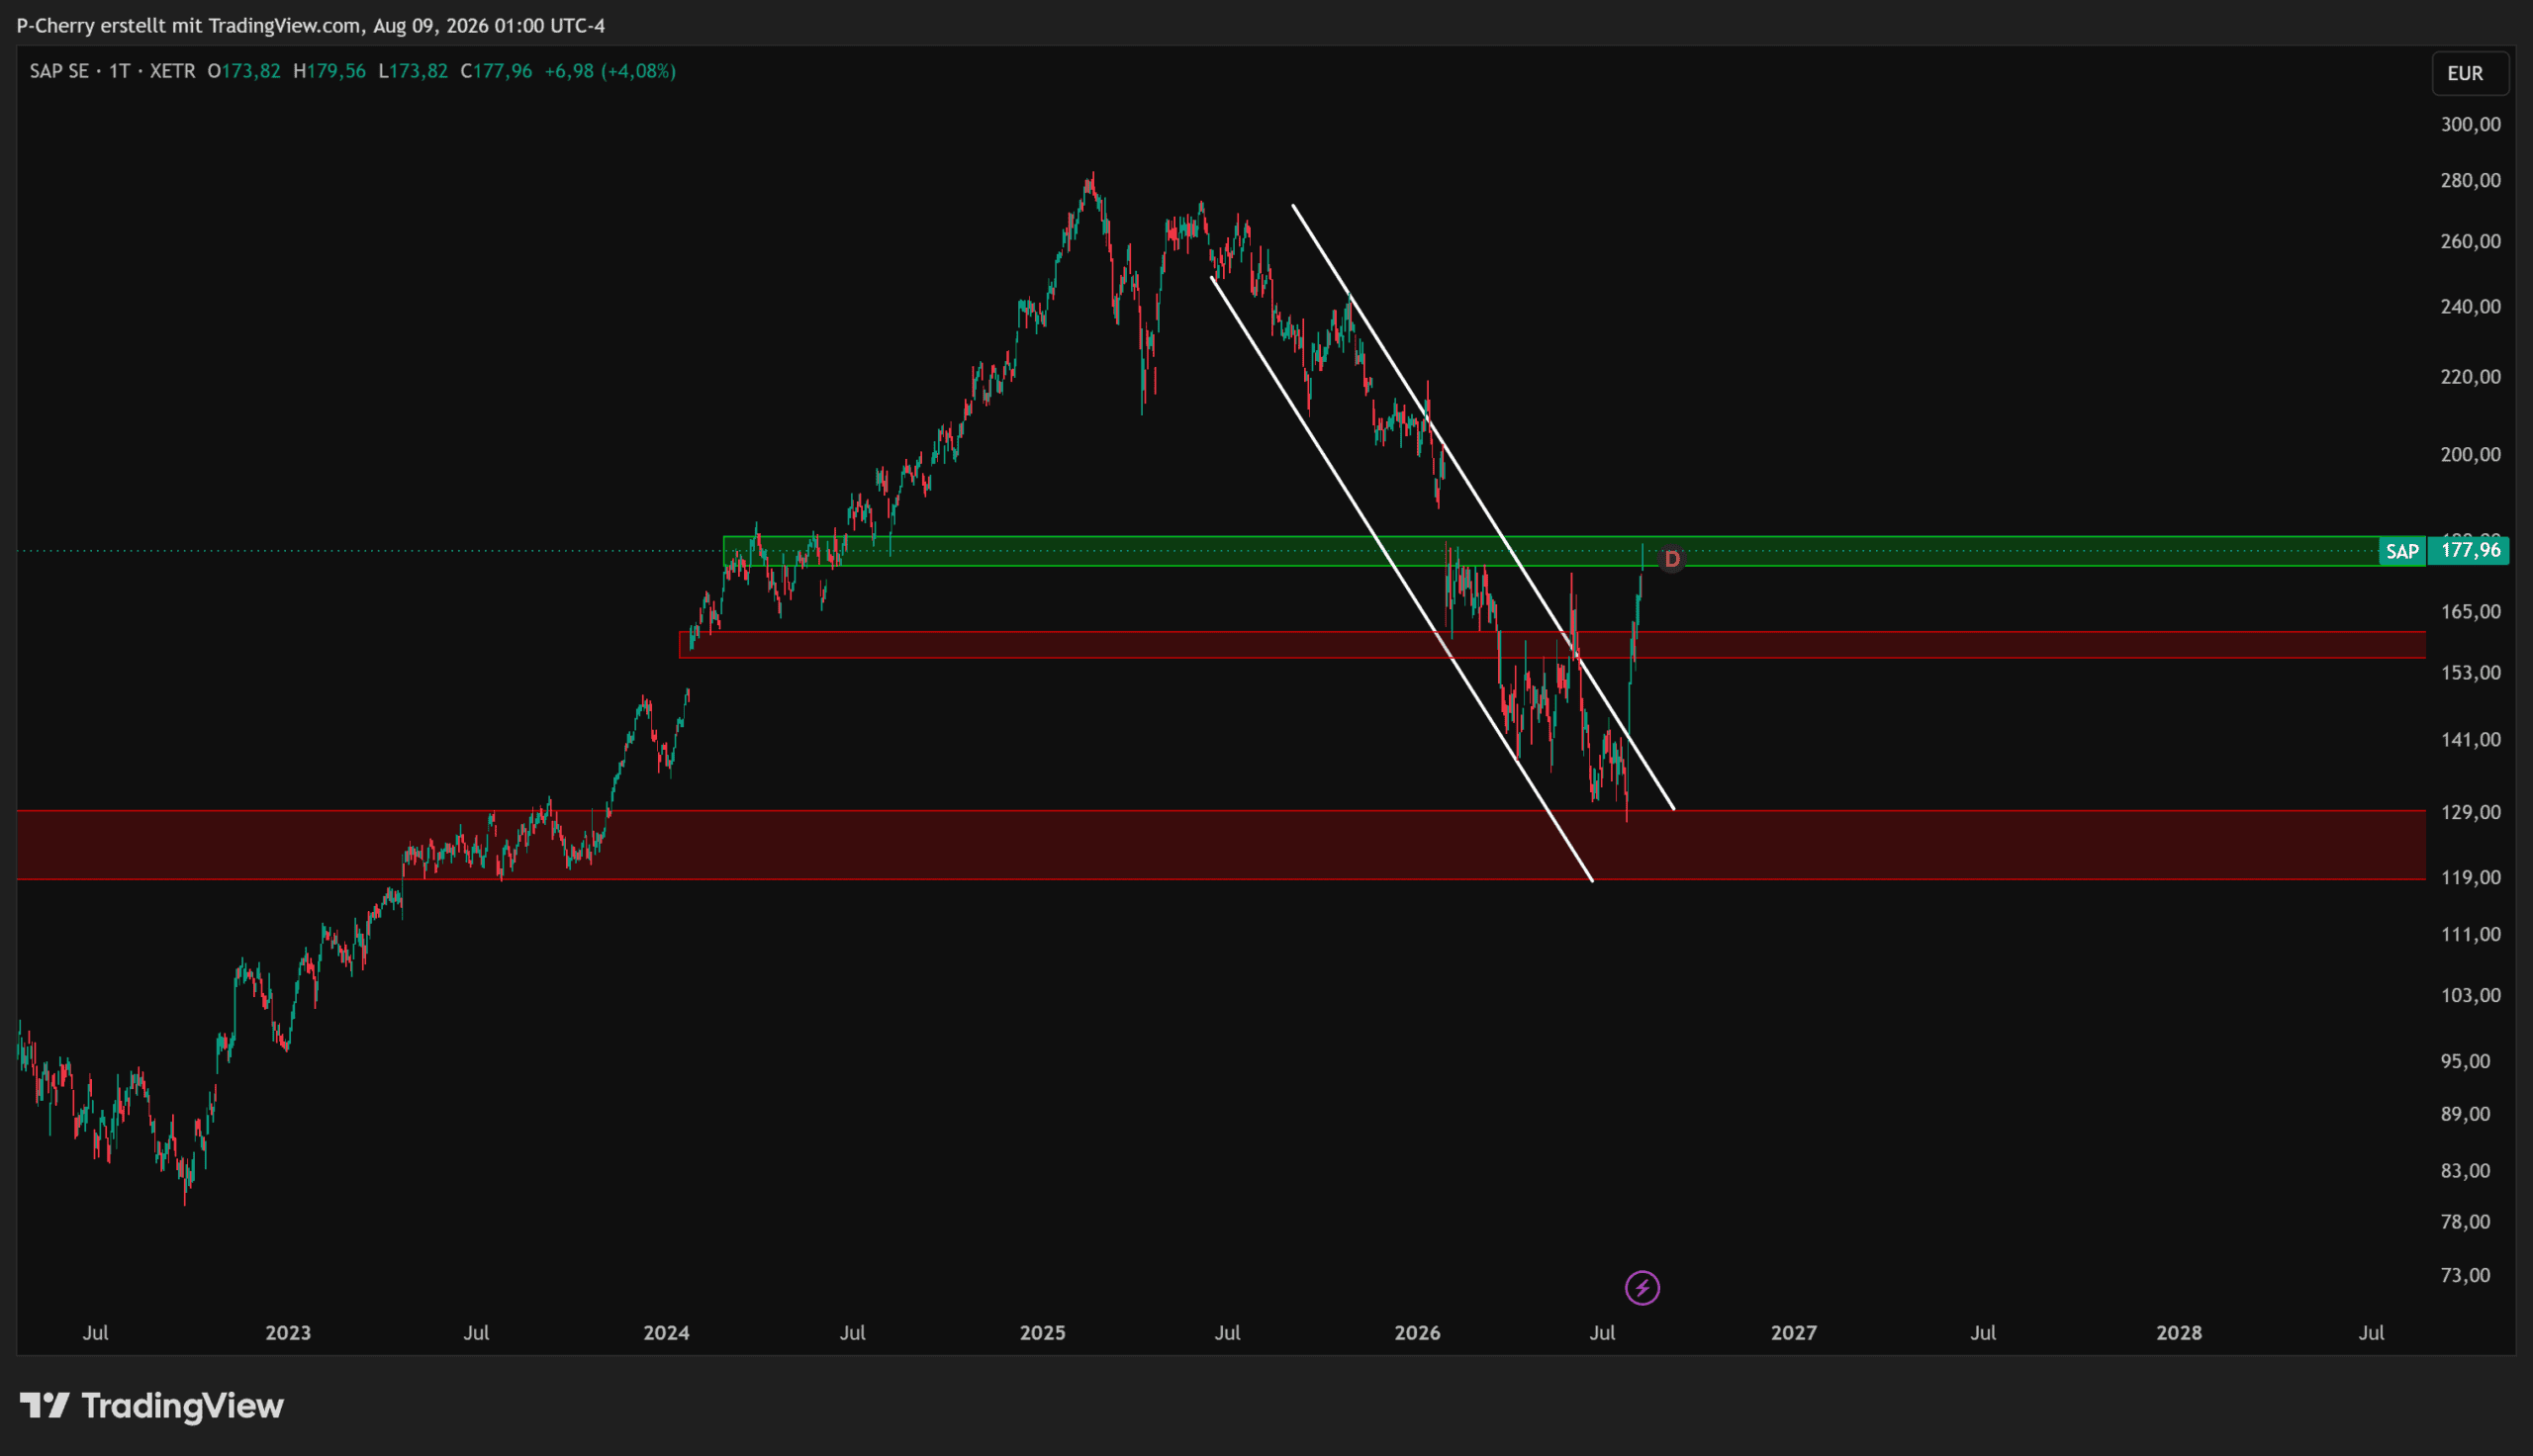Click the 95,00 price axis label
Viewport: 2533px width, 1456px height.
(x=2465, y=1061)
